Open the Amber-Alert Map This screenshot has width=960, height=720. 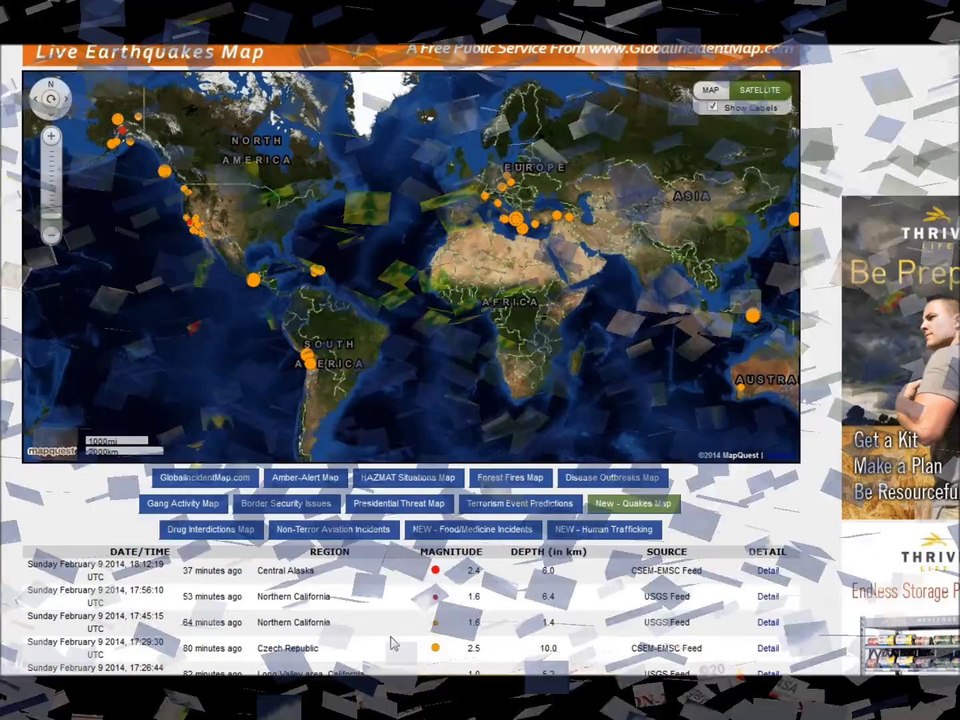[x=305, y=478]
